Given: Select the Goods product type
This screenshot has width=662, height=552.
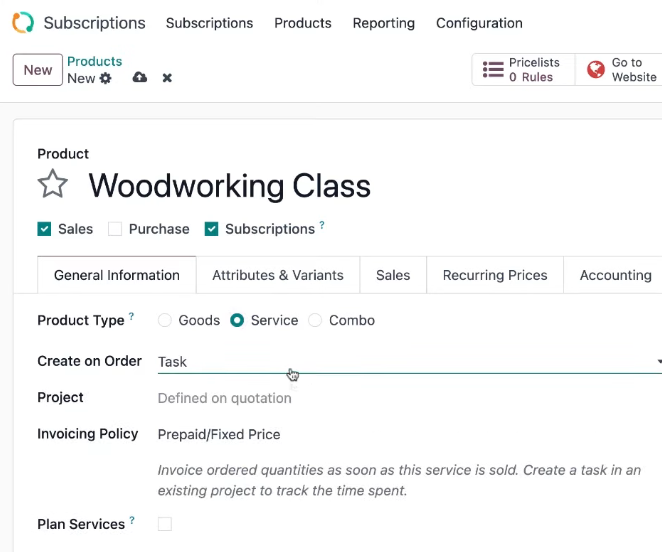Looking at the screenshot, I should click(x=165, y=320).
